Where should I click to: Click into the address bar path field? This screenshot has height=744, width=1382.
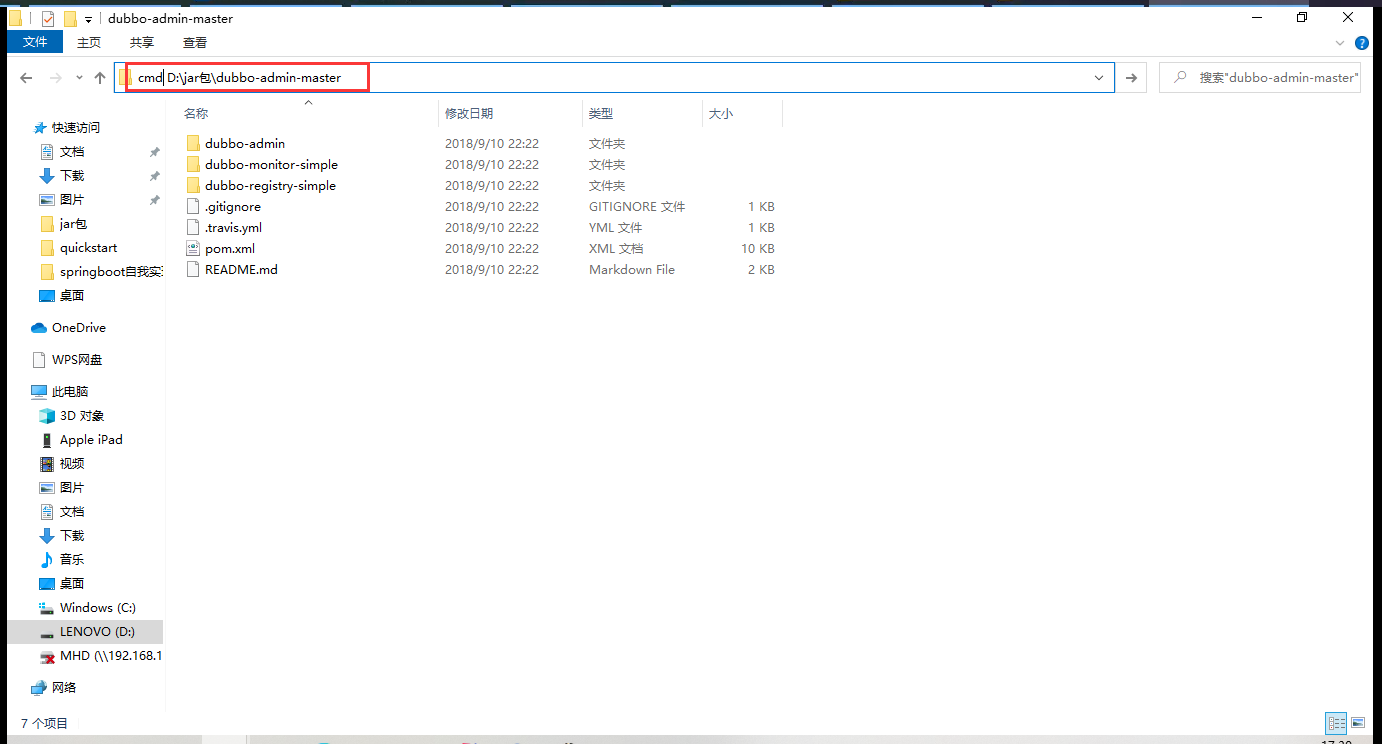coord(614,77)
